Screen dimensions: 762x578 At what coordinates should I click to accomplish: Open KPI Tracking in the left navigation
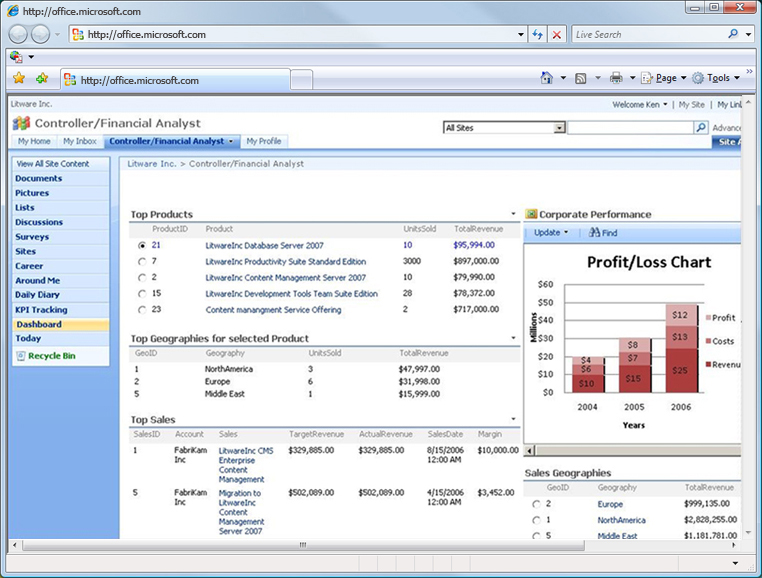tap(41, 310)
